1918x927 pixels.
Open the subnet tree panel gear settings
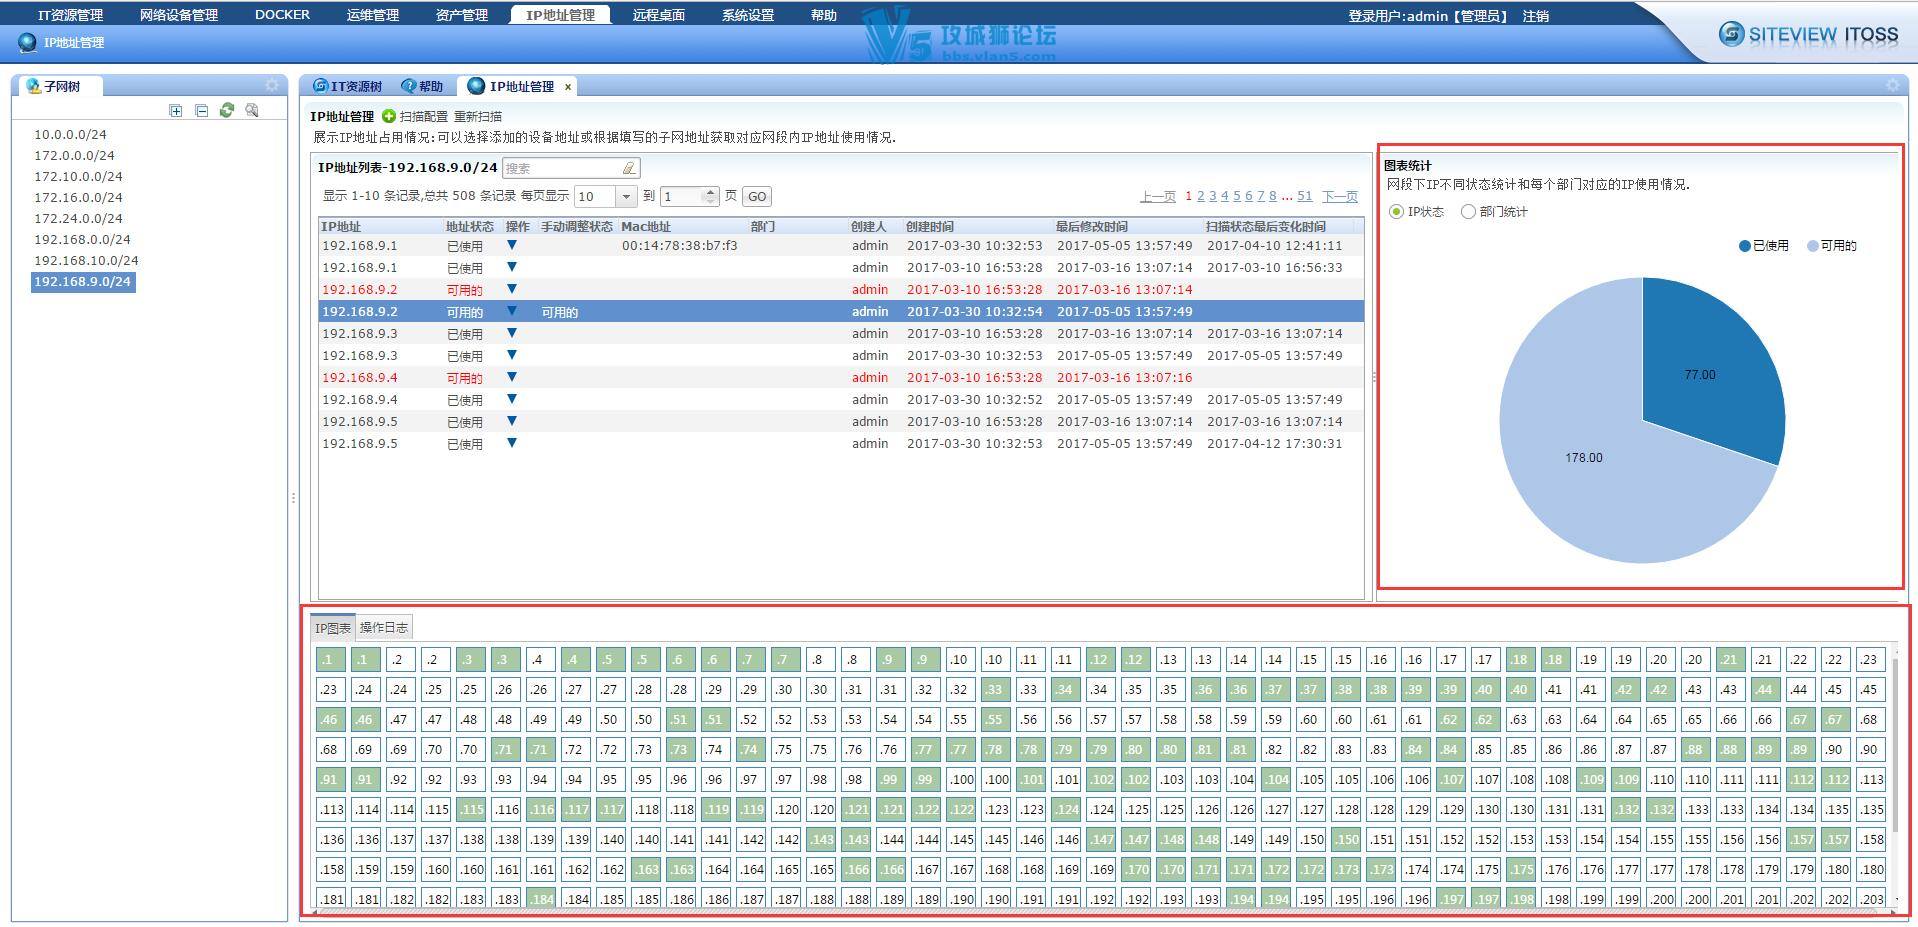pyautogui.click(x=272, y=86)
